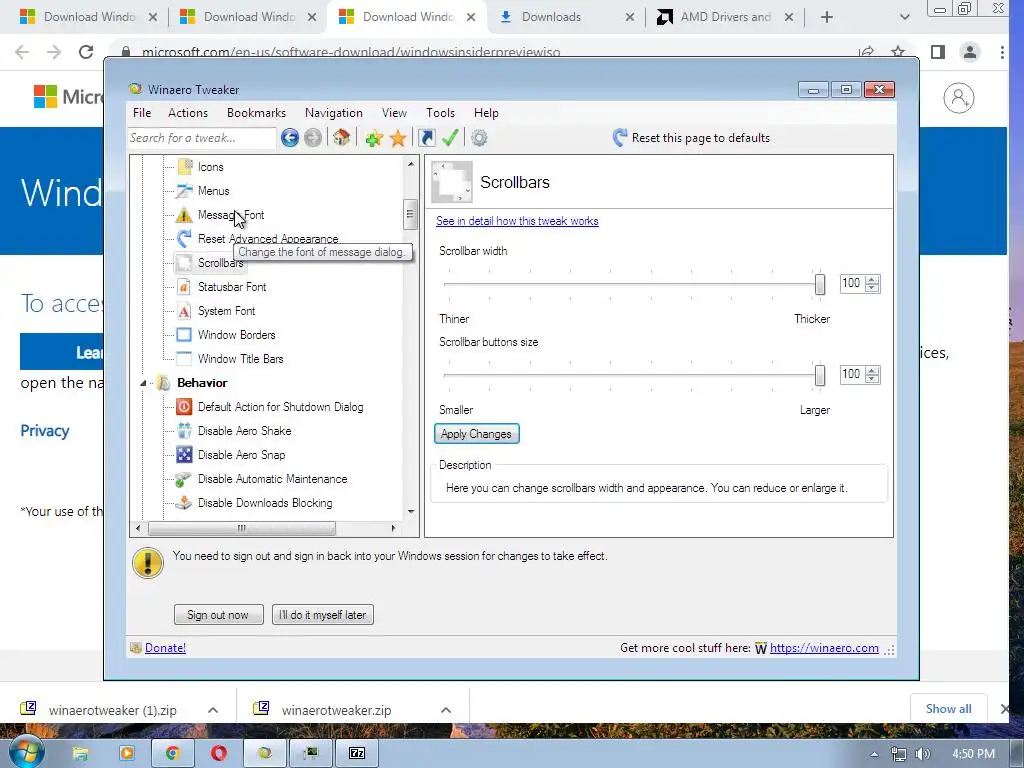Open the Donate! link
This screenshot has width=1024, height=768.
point(165,648)
